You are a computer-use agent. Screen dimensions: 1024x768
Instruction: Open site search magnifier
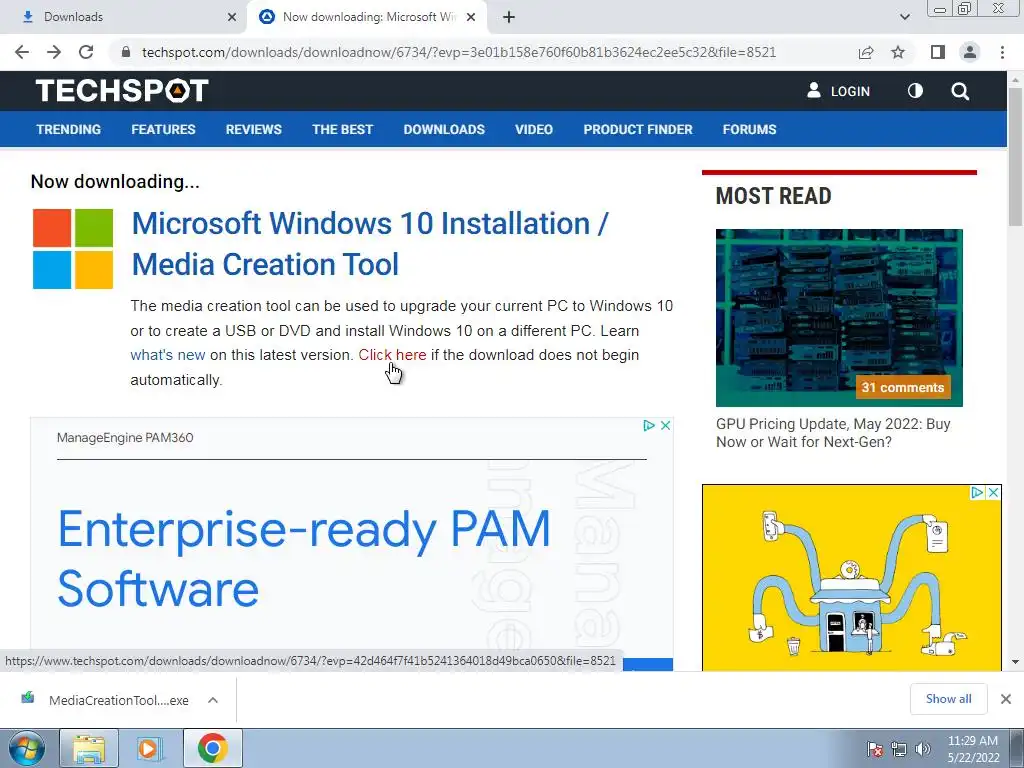(960, 91)
